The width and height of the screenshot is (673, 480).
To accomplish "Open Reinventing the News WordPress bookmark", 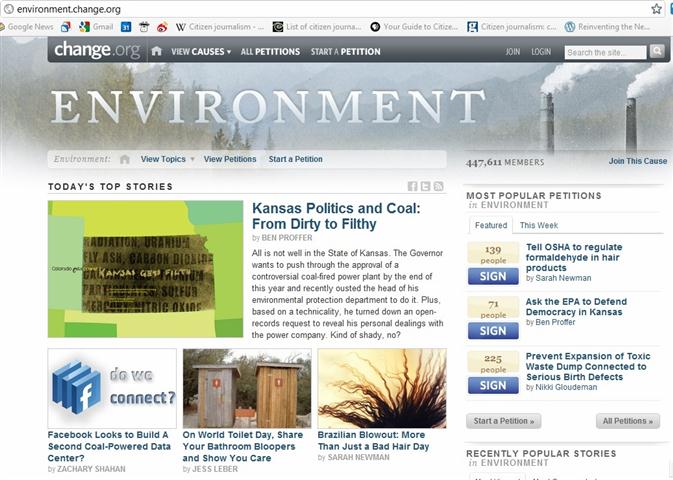I will tap(608, 27).
